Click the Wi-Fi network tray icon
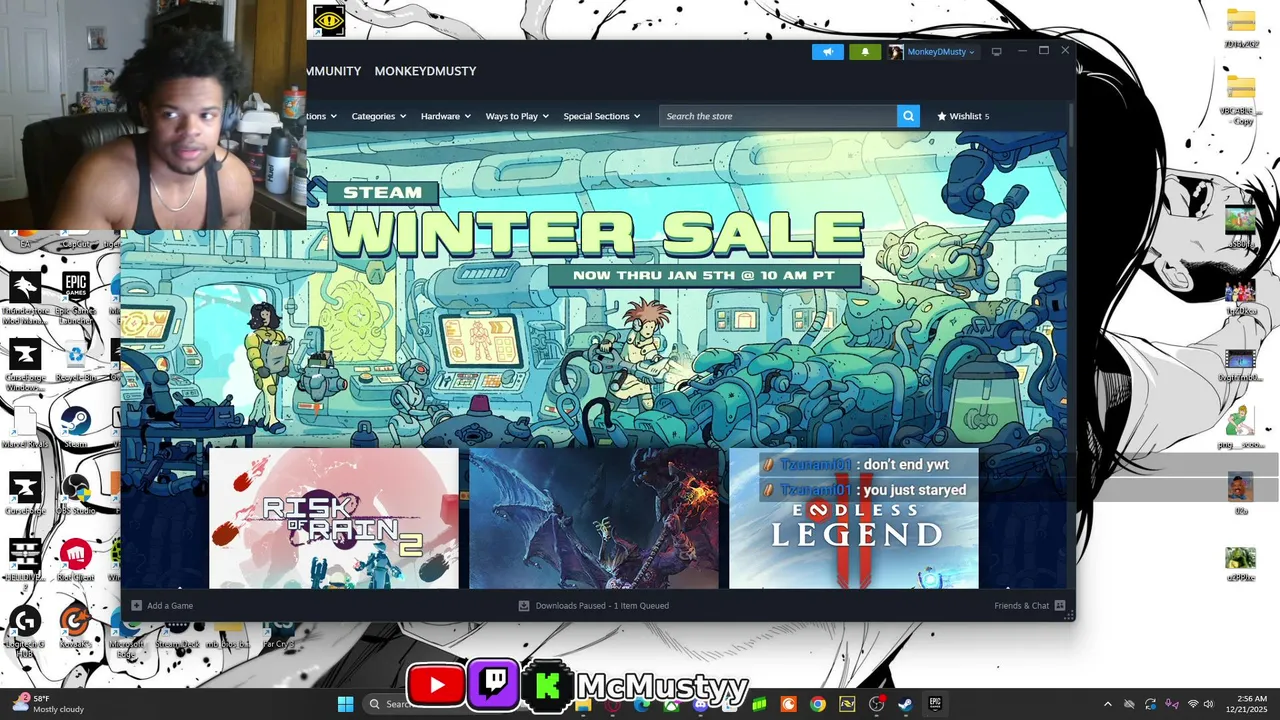The height and width of the screenshot is (720, 1280). pos(1192,704)
